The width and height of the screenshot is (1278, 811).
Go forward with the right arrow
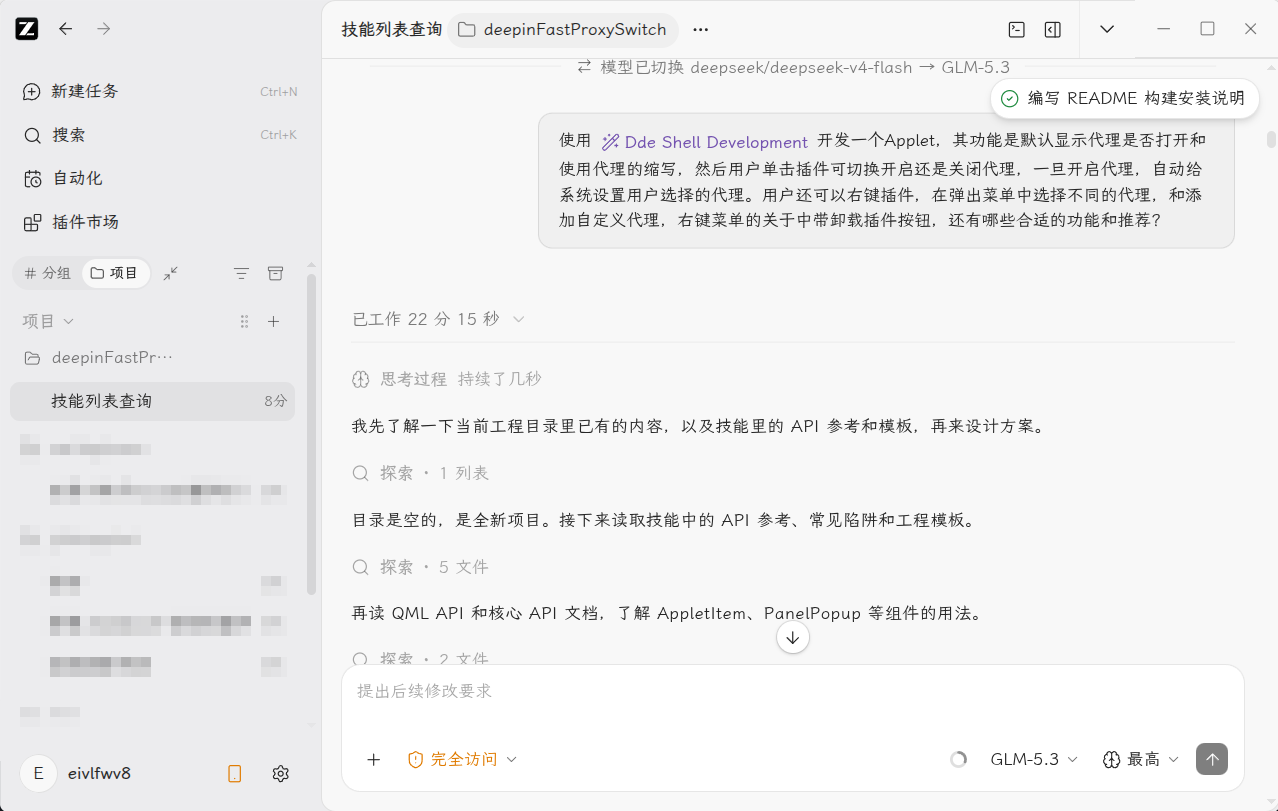104,29
